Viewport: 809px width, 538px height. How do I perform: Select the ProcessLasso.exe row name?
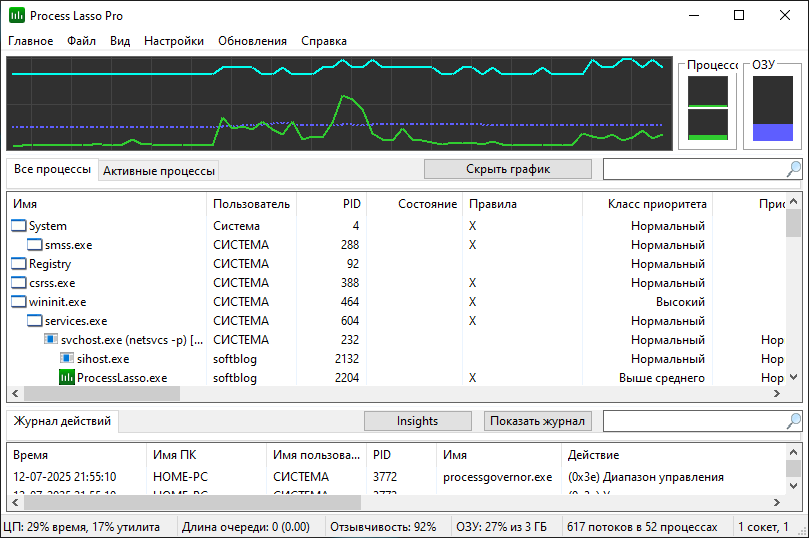click(x=122, y=378)
